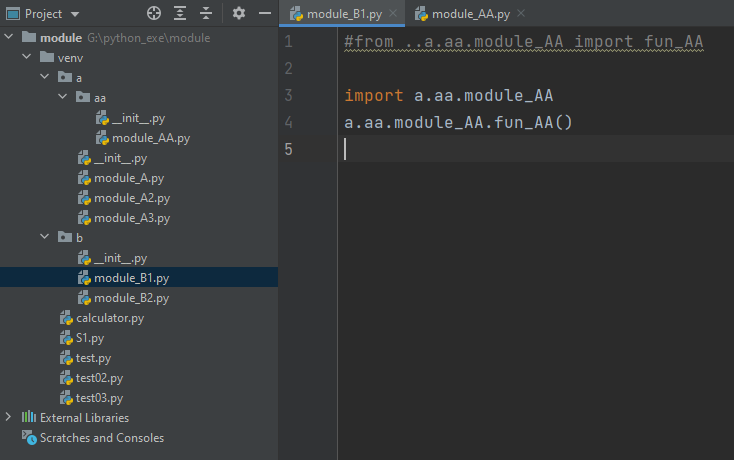This screenshot has height=460, width=734.
Task: Open calculator.py in project tree
Action: pyautogui.click(x=110, y=318)
